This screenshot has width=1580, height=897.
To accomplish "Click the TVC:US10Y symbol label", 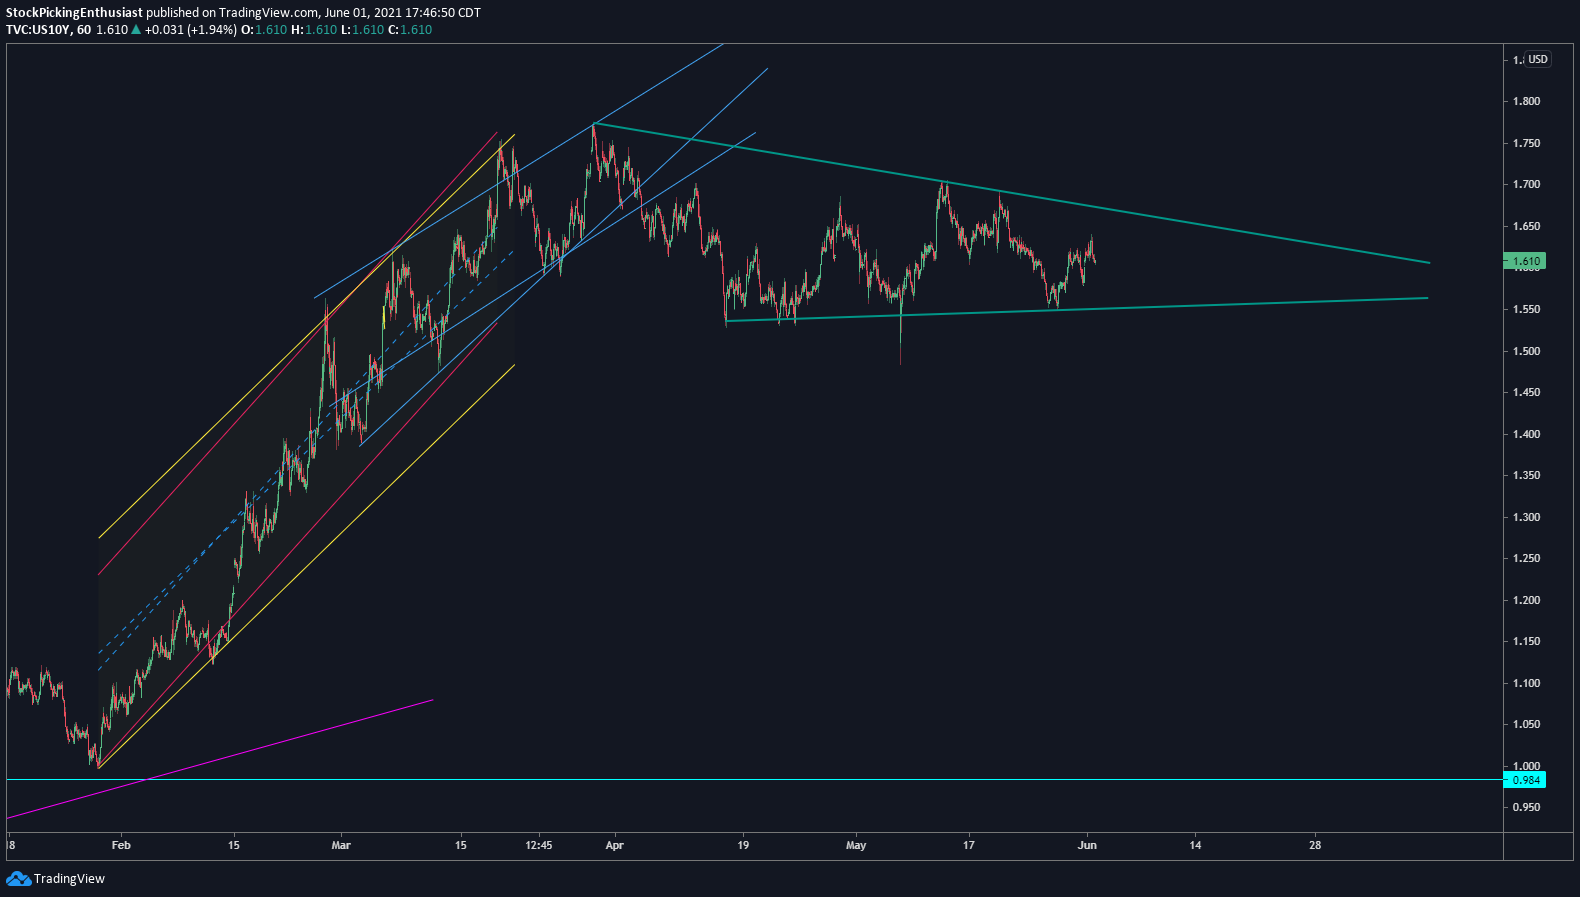I will tap(38, 30).
